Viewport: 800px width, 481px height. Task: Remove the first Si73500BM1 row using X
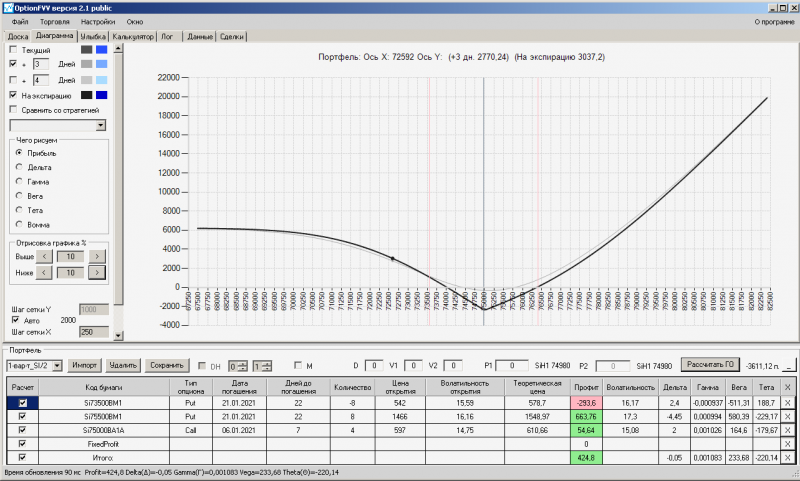coord(788,401)
